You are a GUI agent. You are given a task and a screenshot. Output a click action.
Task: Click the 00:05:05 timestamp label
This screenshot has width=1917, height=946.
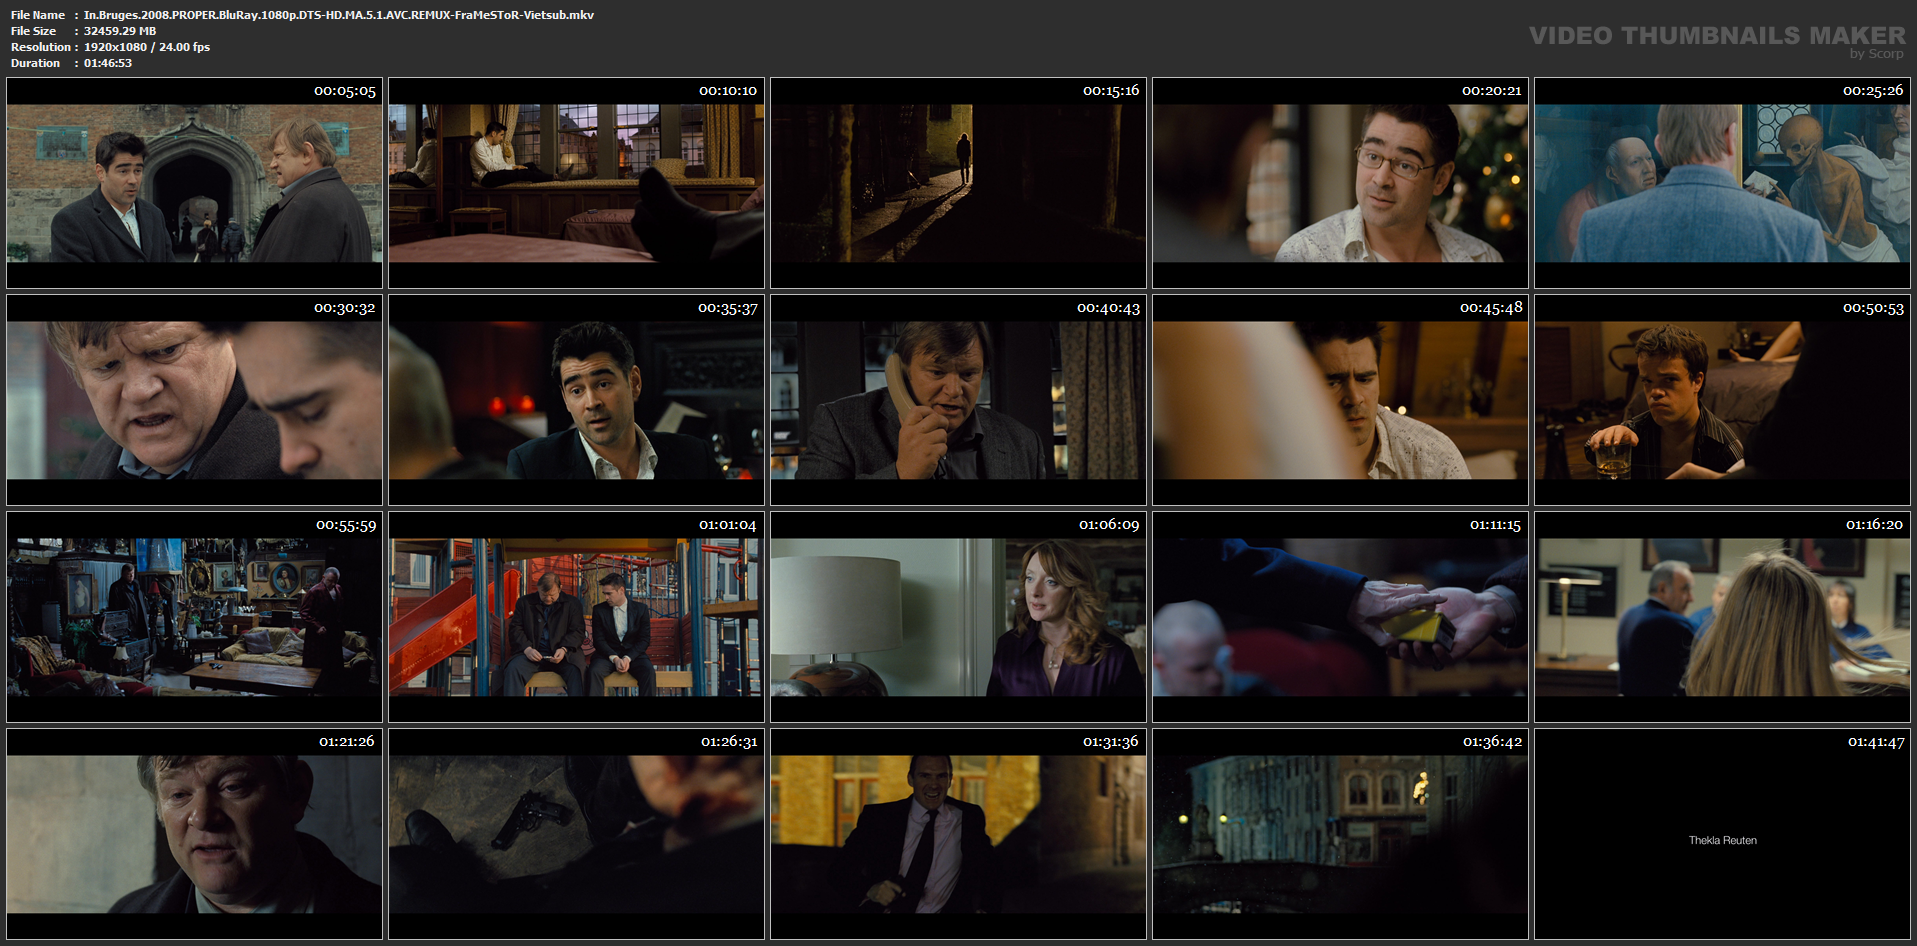345,91
